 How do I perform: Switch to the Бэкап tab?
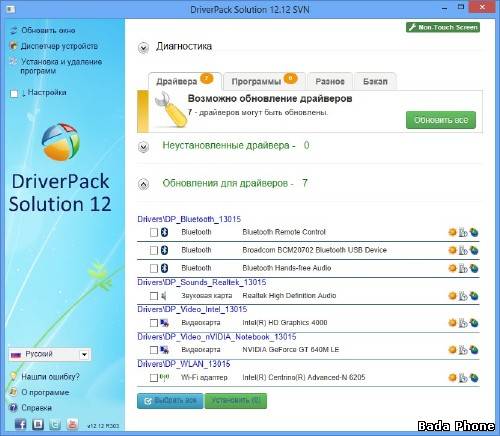[x=375, y=81]
